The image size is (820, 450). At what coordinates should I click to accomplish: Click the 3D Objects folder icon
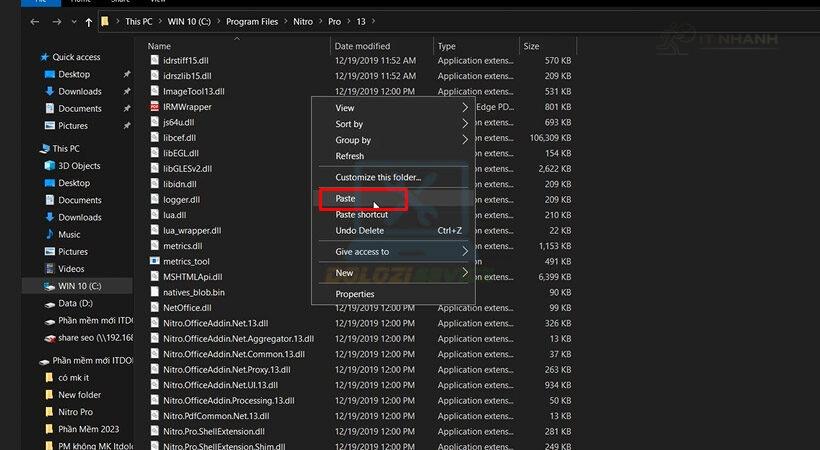[x=49, y=166]
